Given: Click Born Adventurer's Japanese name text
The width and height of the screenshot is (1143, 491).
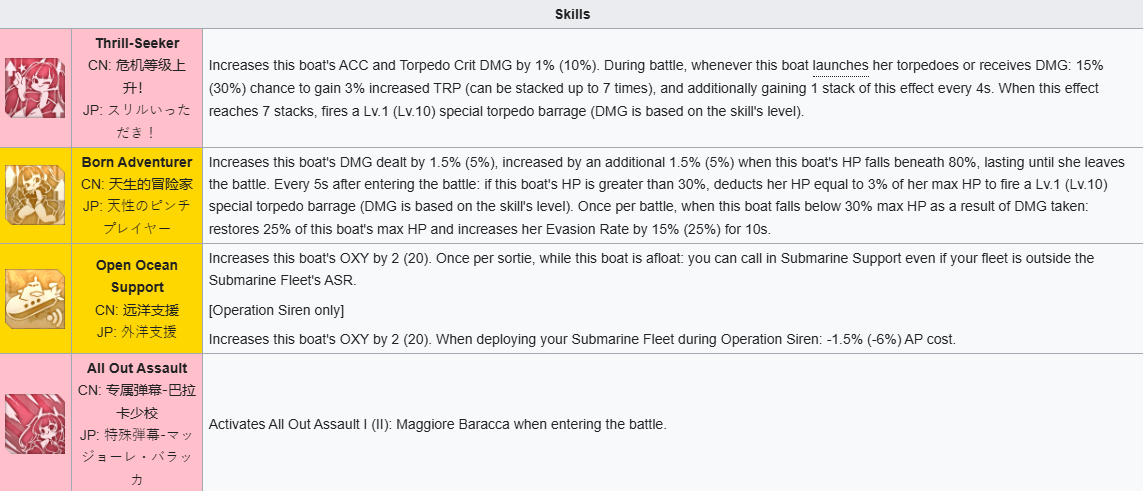Looking at the screenshot, I should pyautogui.click(x=137, y=215).
